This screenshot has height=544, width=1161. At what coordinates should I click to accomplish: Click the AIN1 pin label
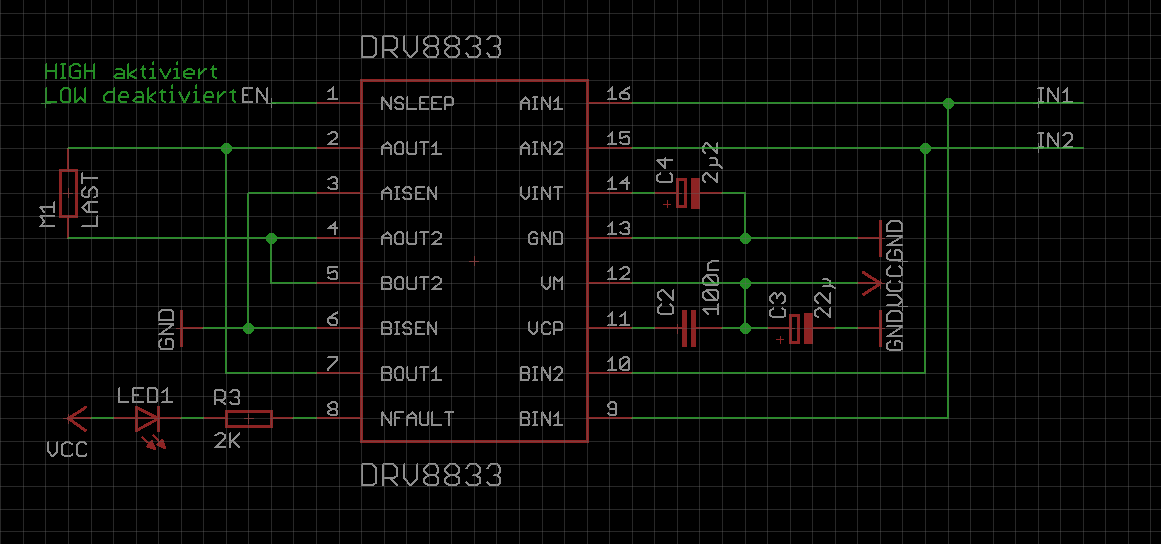coord(541,104)
